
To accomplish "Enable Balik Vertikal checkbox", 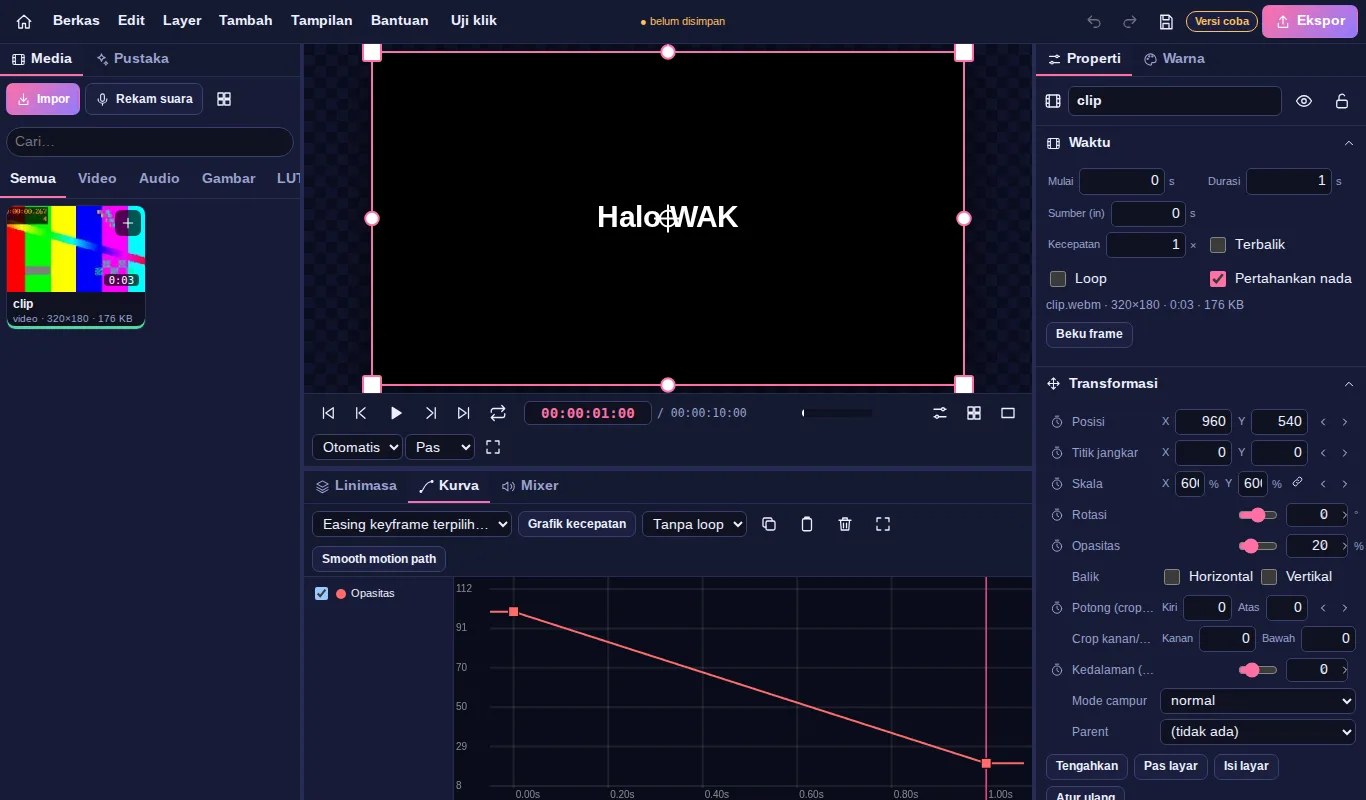I will click(x=1269, y=577).
